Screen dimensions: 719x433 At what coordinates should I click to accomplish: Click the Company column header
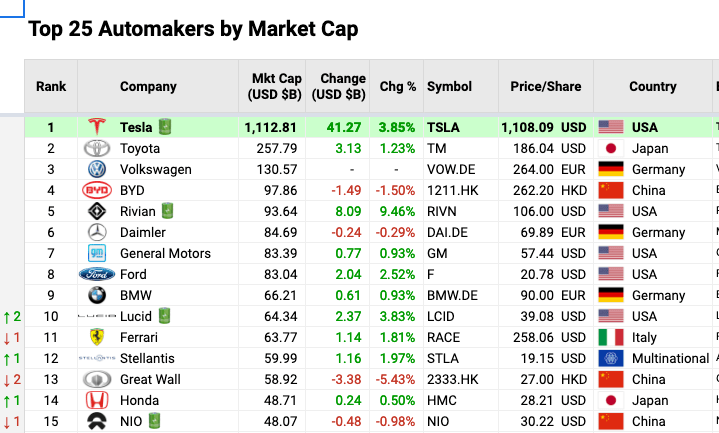click(148, 87)
